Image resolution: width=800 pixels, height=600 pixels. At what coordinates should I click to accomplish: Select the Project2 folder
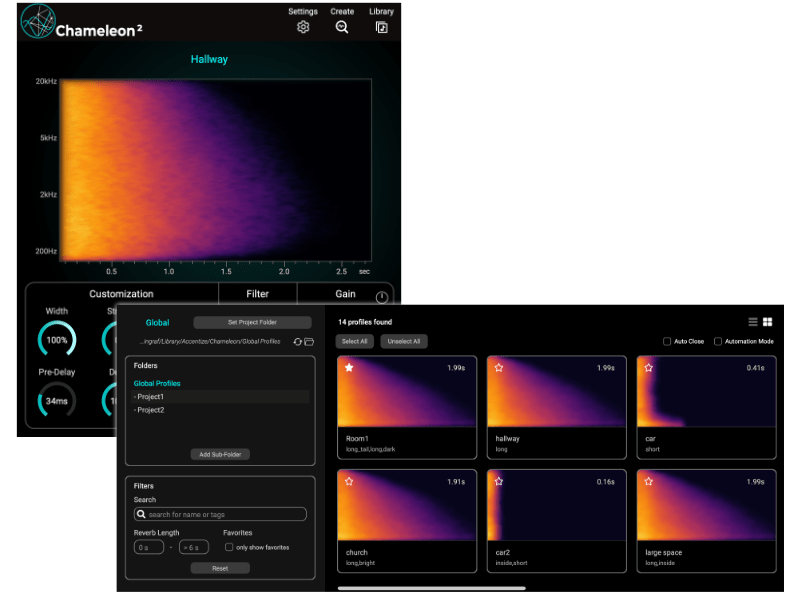coord(150,410)
